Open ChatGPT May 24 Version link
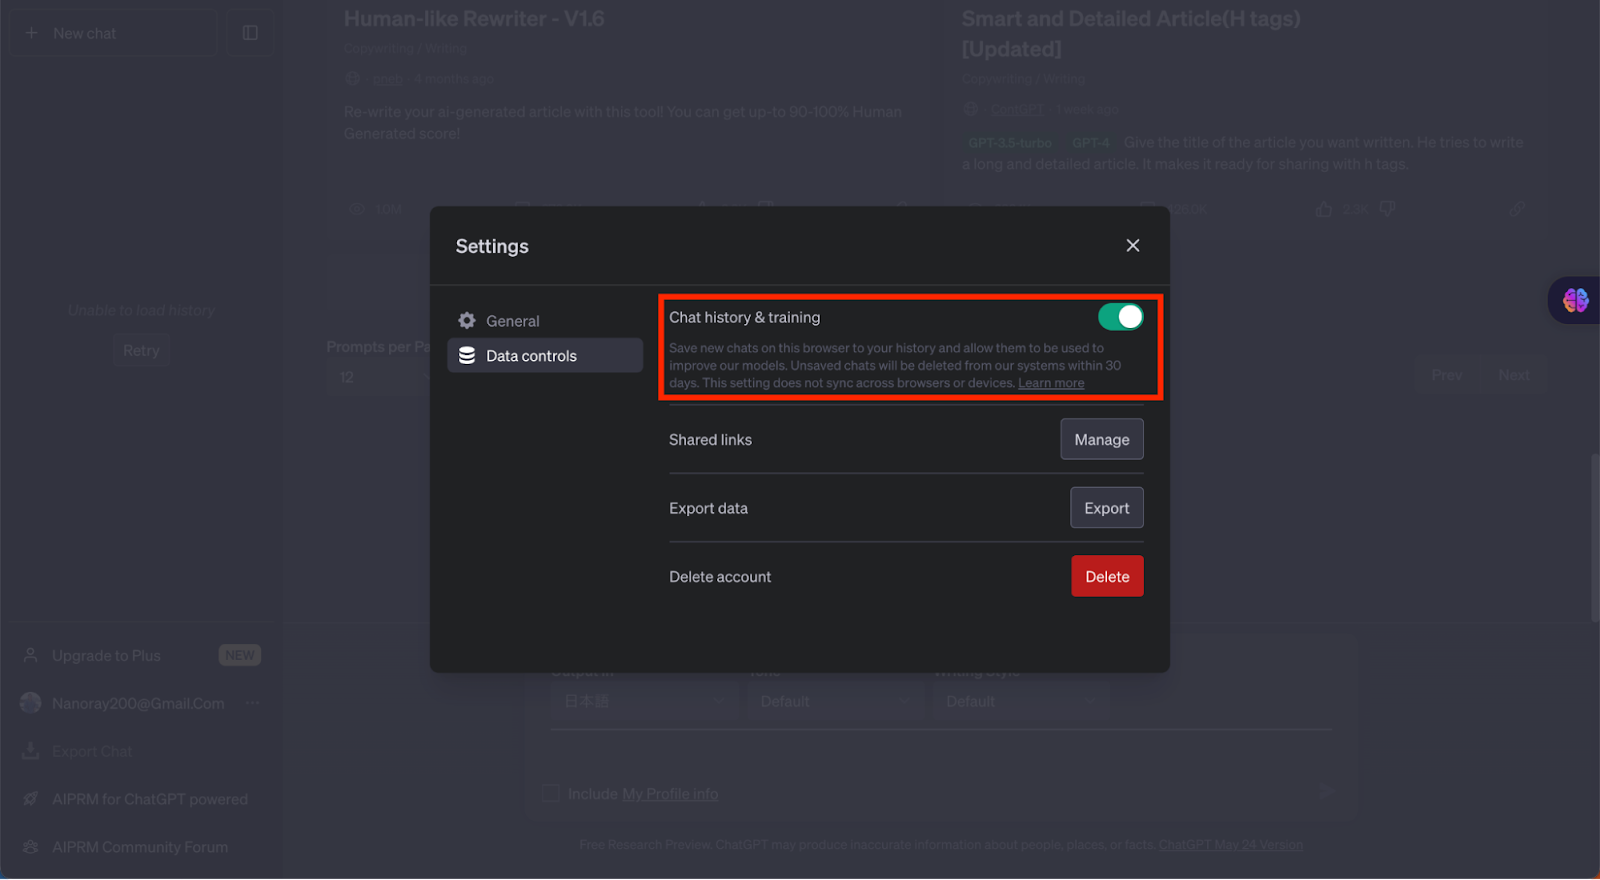The image size is (1600, 880). click(1231, 845)
